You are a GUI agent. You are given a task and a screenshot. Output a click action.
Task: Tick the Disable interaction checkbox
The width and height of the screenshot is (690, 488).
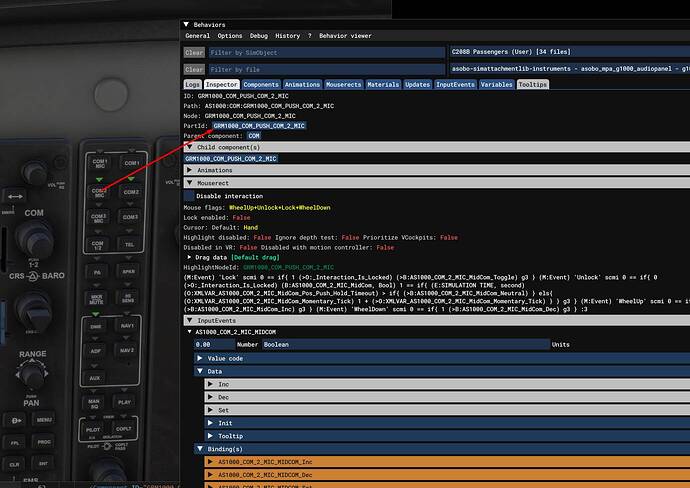click(x=190, y=196)
